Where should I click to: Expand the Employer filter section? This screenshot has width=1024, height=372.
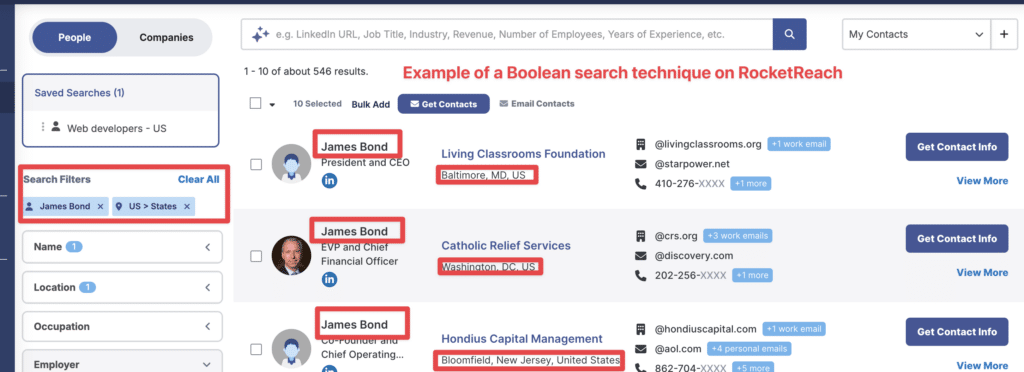(122, 361)
